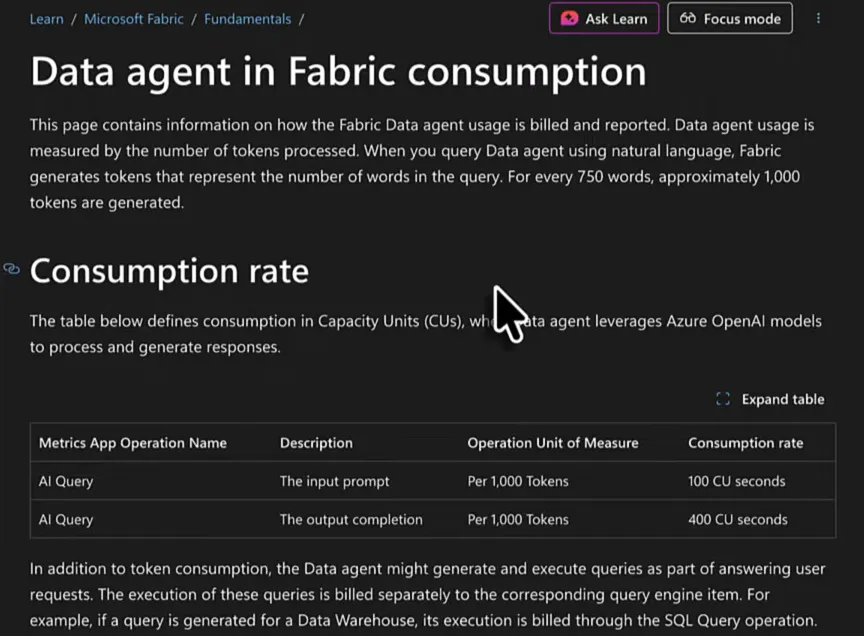Viewport: 864px width, 636px height.
Task: Click Per 1,000 Tokens in input prompt row
Action: 518,481
